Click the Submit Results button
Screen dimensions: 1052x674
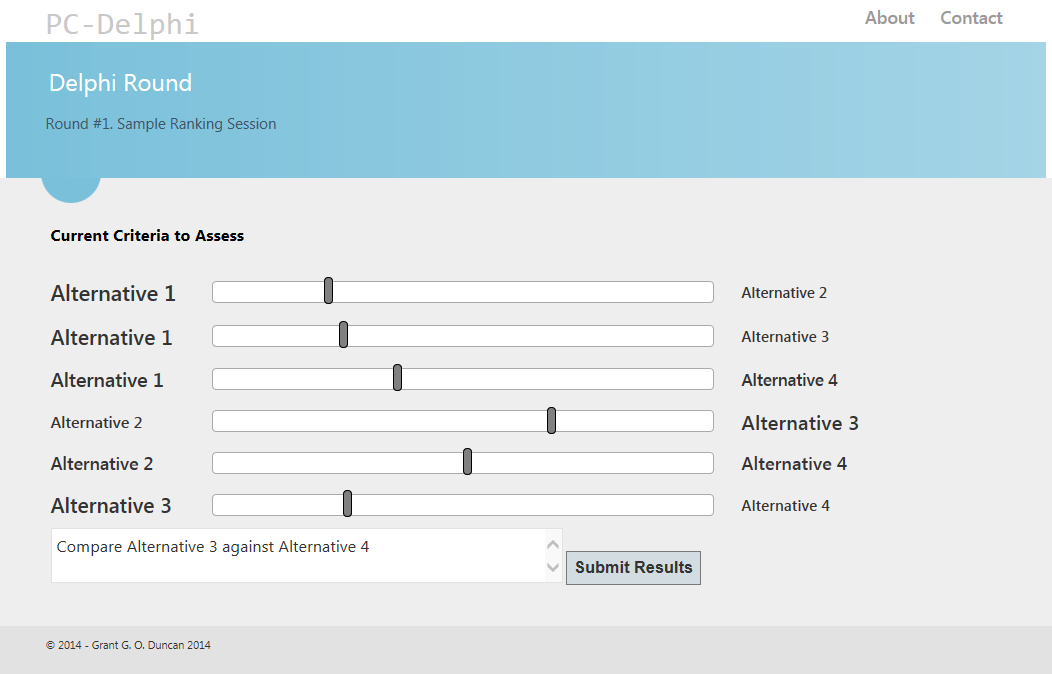(x=633, y=567)
